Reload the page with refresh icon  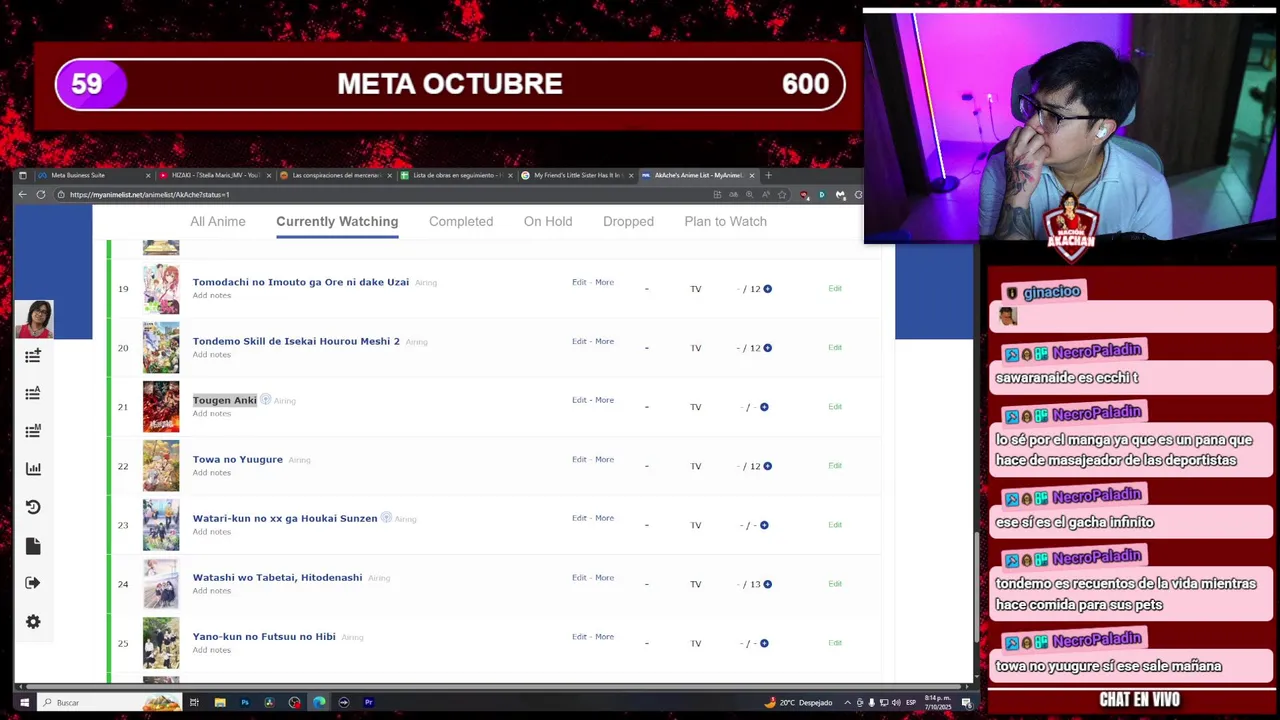(x=41, y=194)
